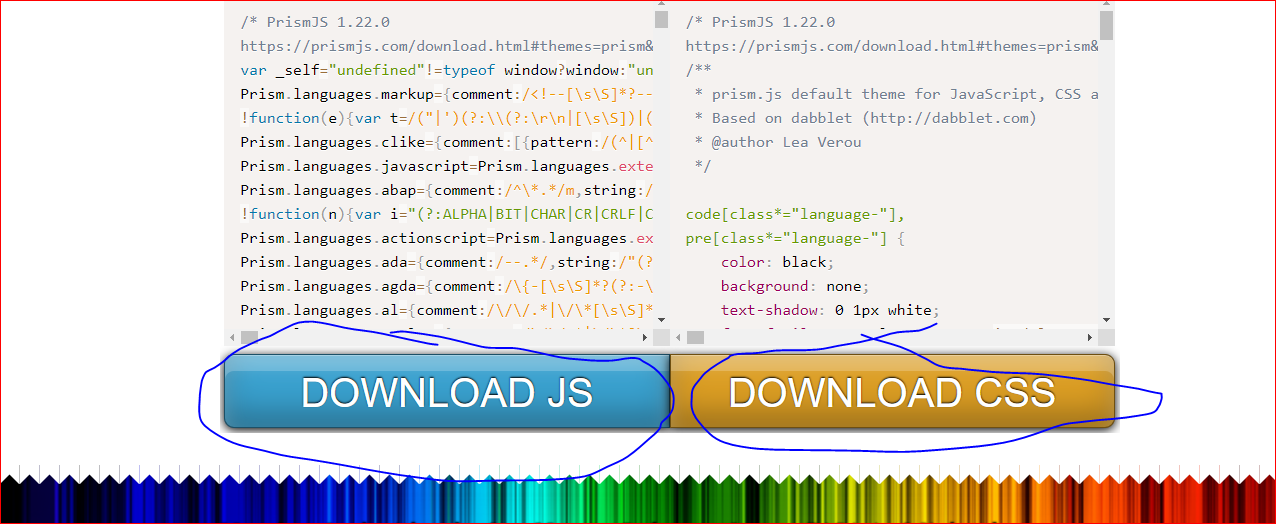Click the pre[class*="language-"] selector line
Image resolution: width=1276 pixels, height=524 pixels.
pos(796,238)
